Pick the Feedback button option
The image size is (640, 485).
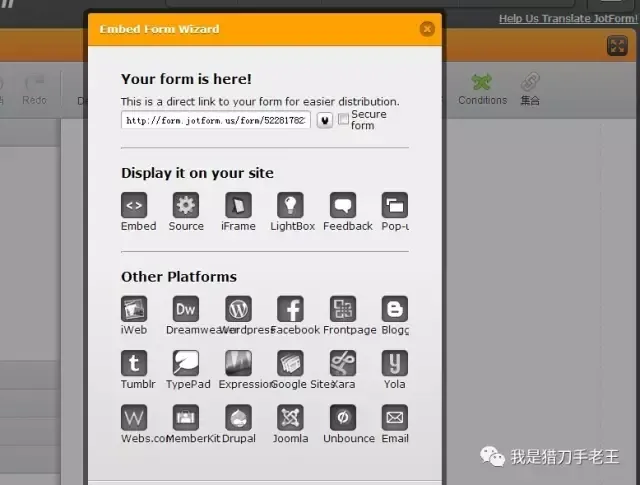(343, 205)
